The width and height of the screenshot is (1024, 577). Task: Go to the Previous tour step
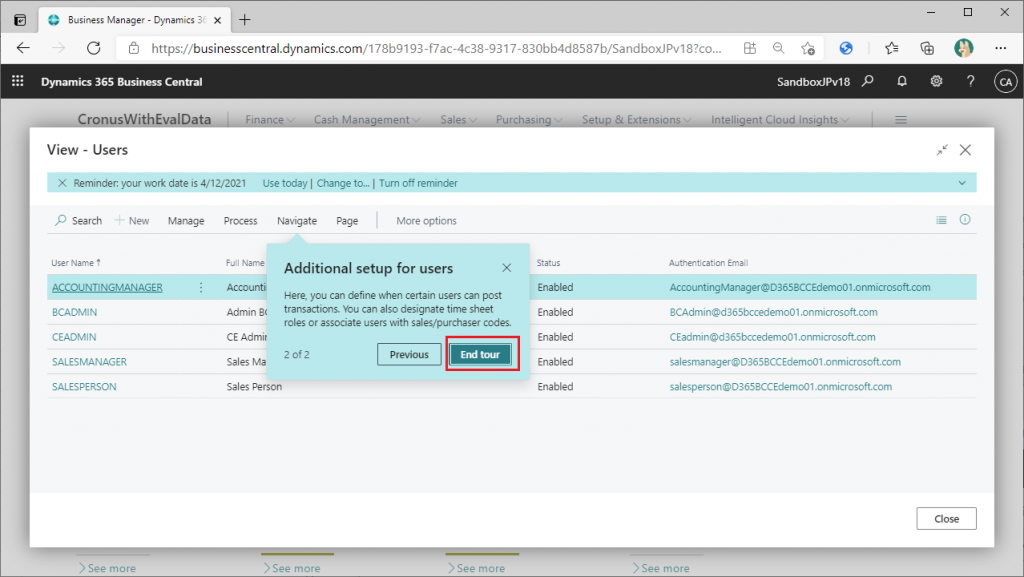coord(409,354)
